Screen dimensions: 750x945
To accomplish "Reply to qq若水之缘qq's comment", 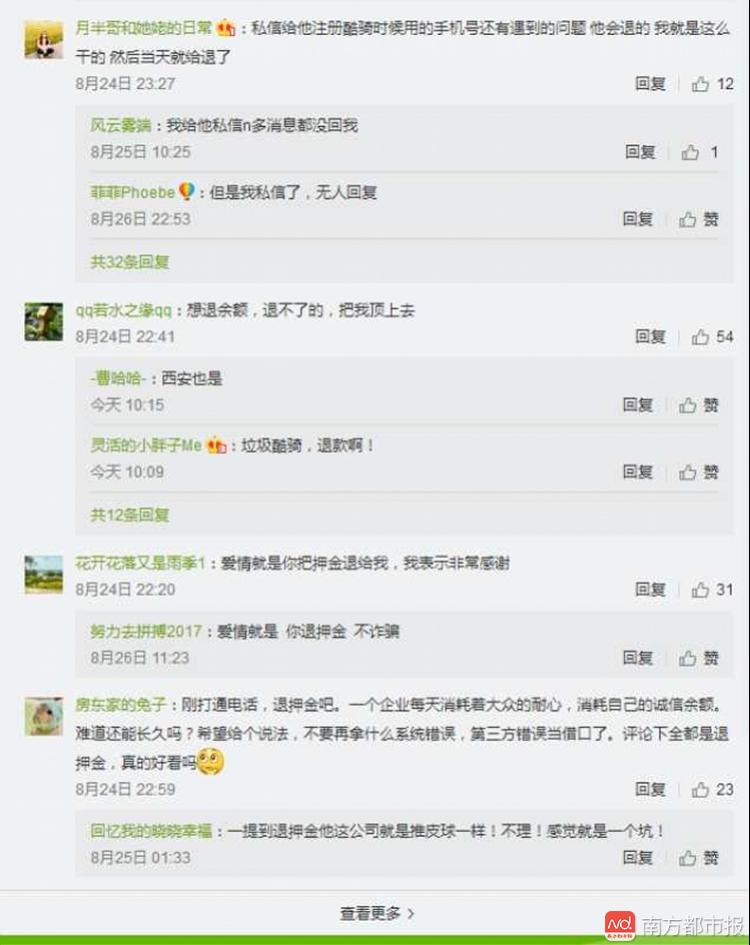I will click(x=650, y=336).
